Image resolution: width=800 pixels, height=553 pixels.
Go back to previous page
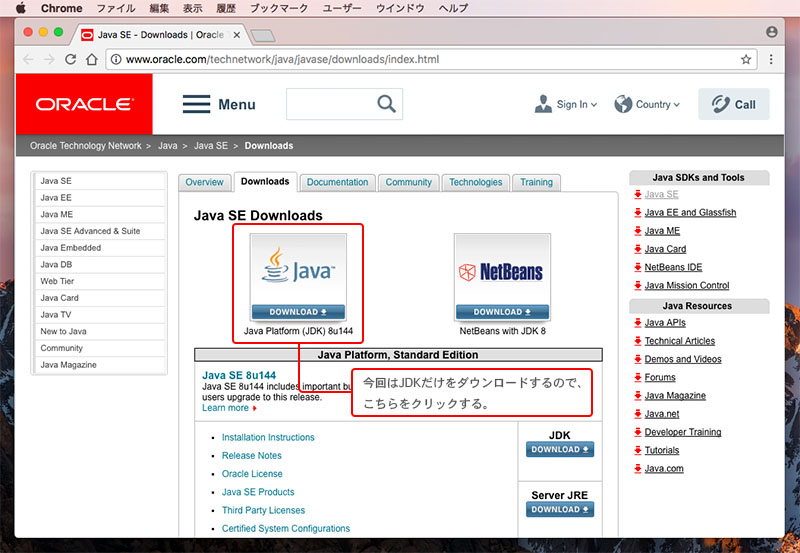28,59
